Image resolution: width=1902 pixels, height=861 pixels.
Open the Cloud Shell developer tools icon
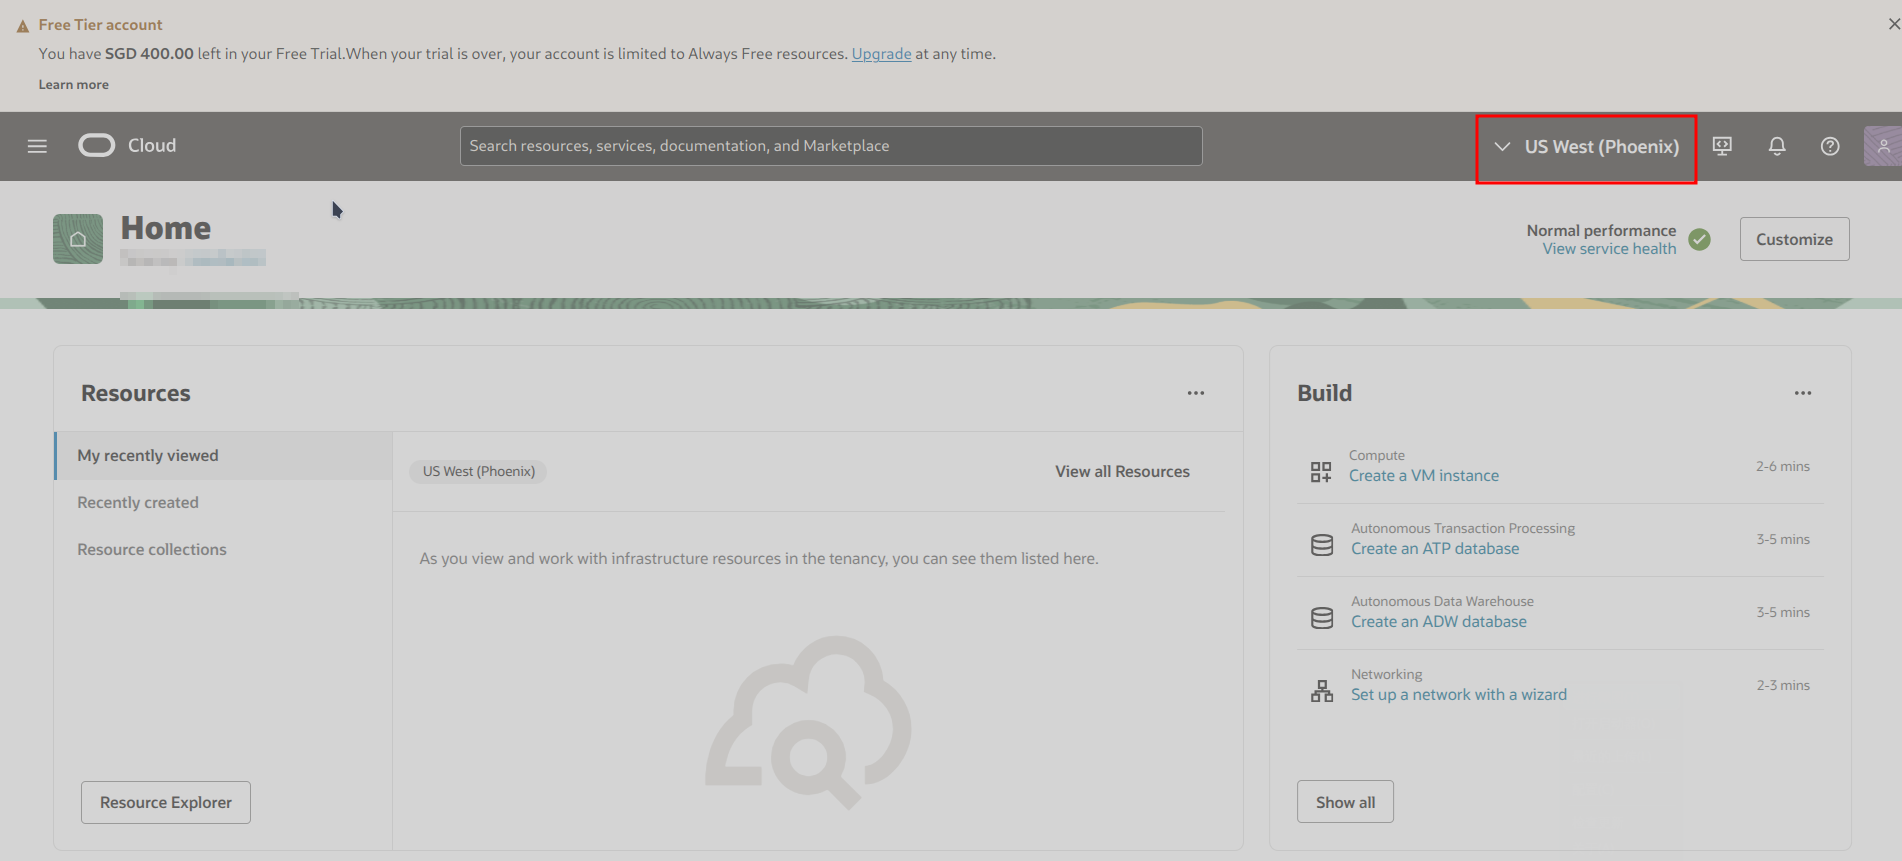[x=1722, y=146]
